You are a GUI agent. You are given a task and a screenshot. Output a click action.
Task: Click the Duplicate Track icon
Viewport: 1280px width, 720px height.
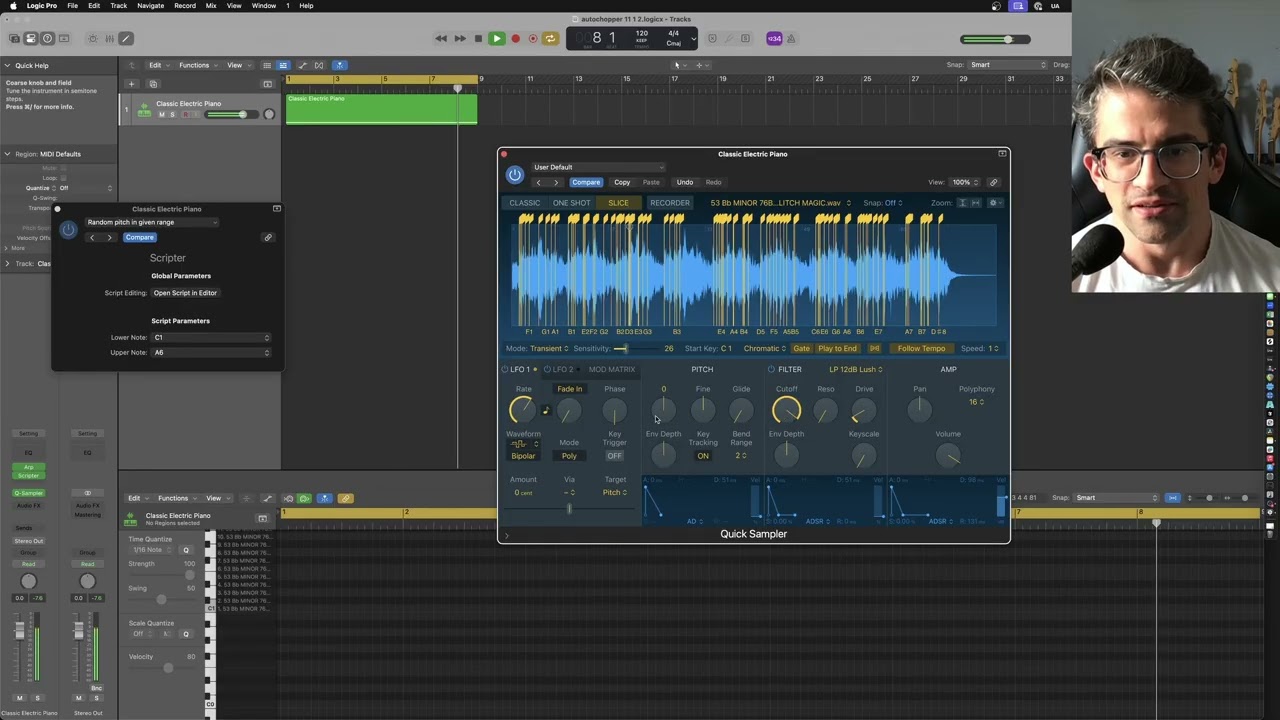pos(153,84)
